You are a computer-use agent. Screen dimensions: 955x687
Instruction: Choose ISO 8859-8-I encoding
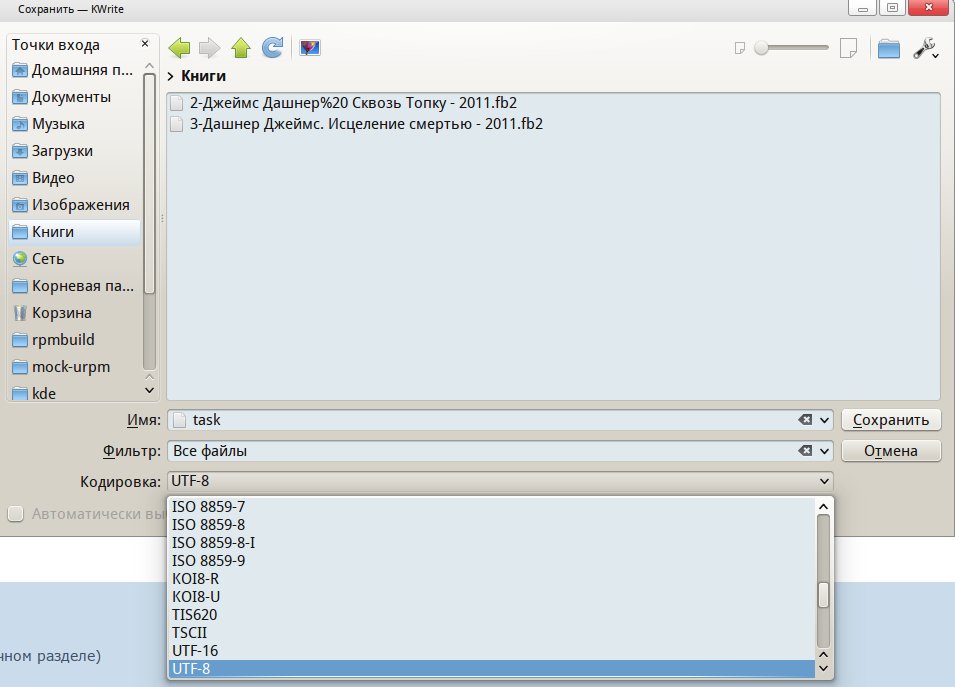click(x=492, y=543)
